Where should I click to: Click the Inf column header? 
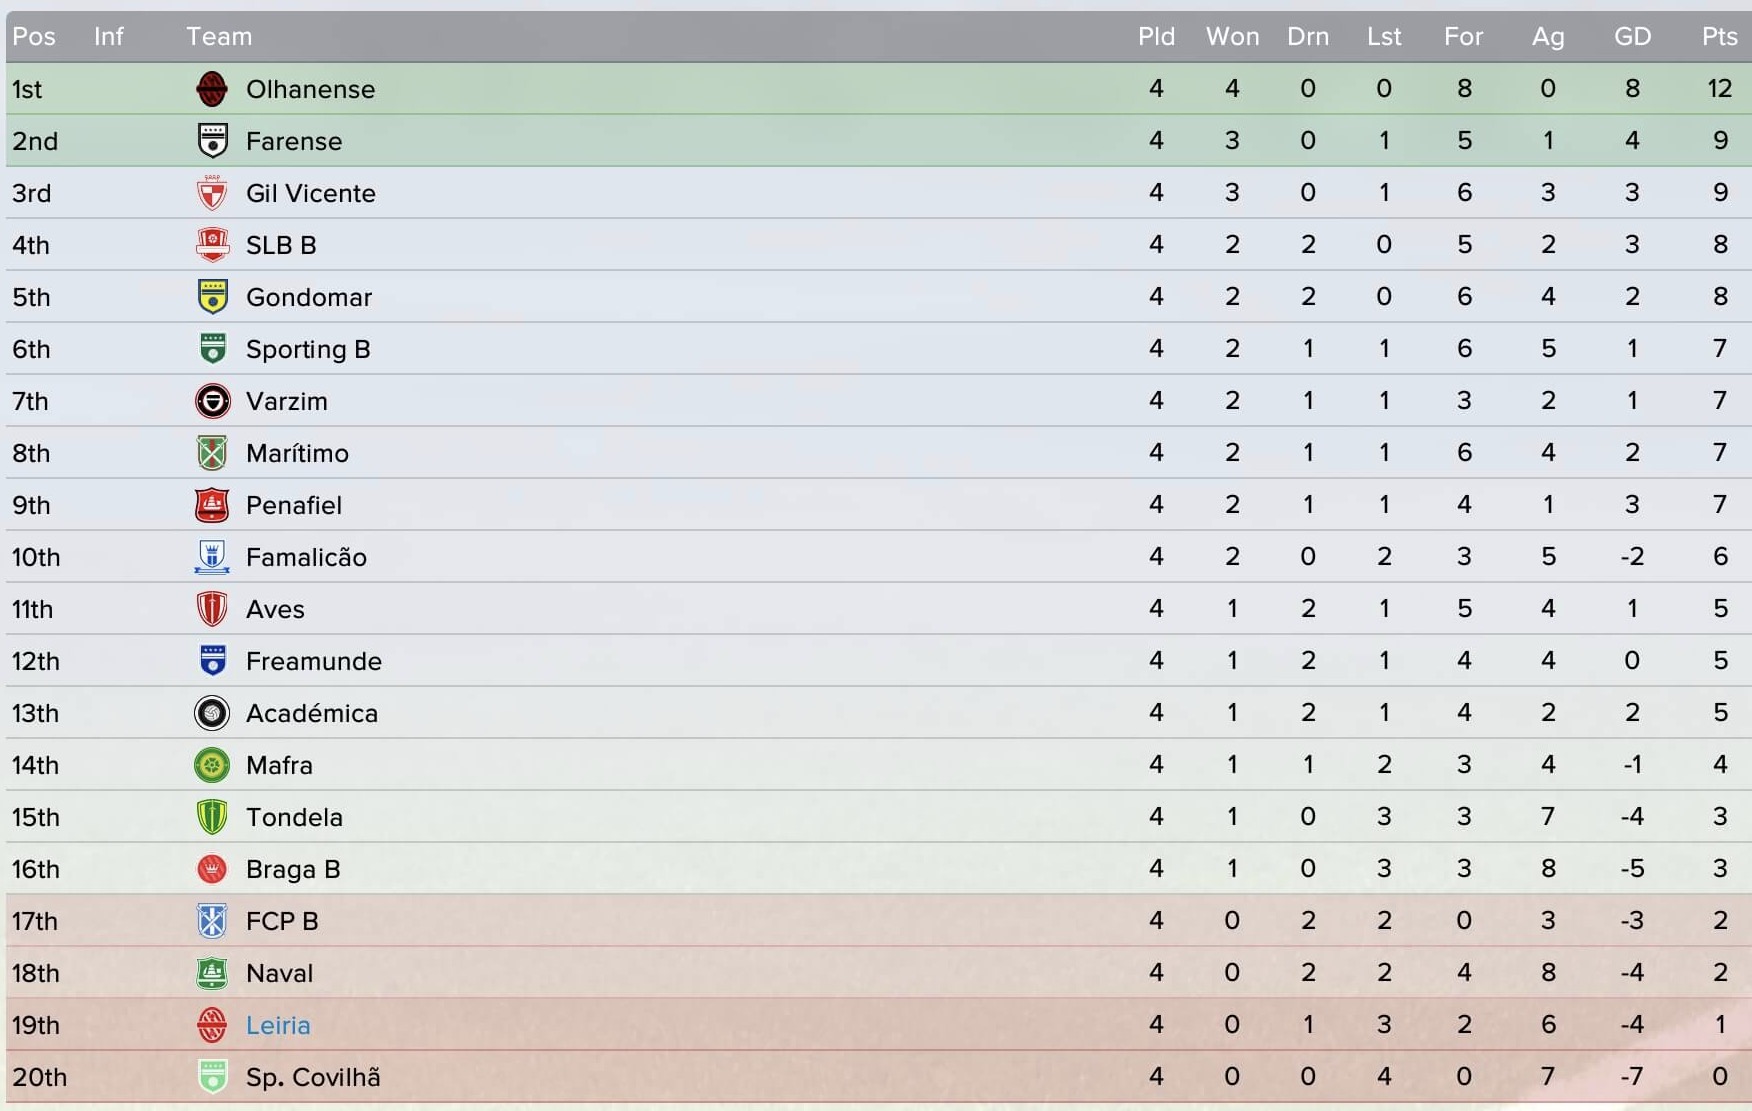coord(108,36)
